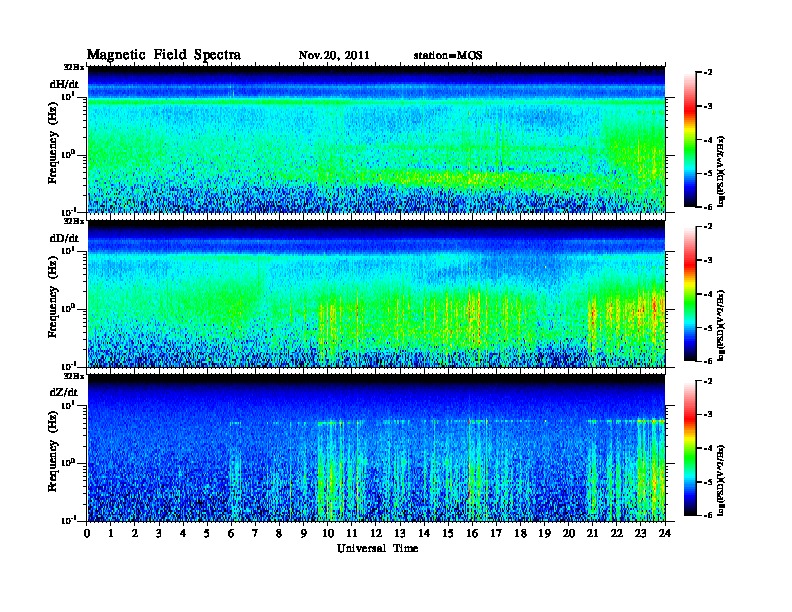Click the date "Nov. 20, 2011"

[334, 56]
